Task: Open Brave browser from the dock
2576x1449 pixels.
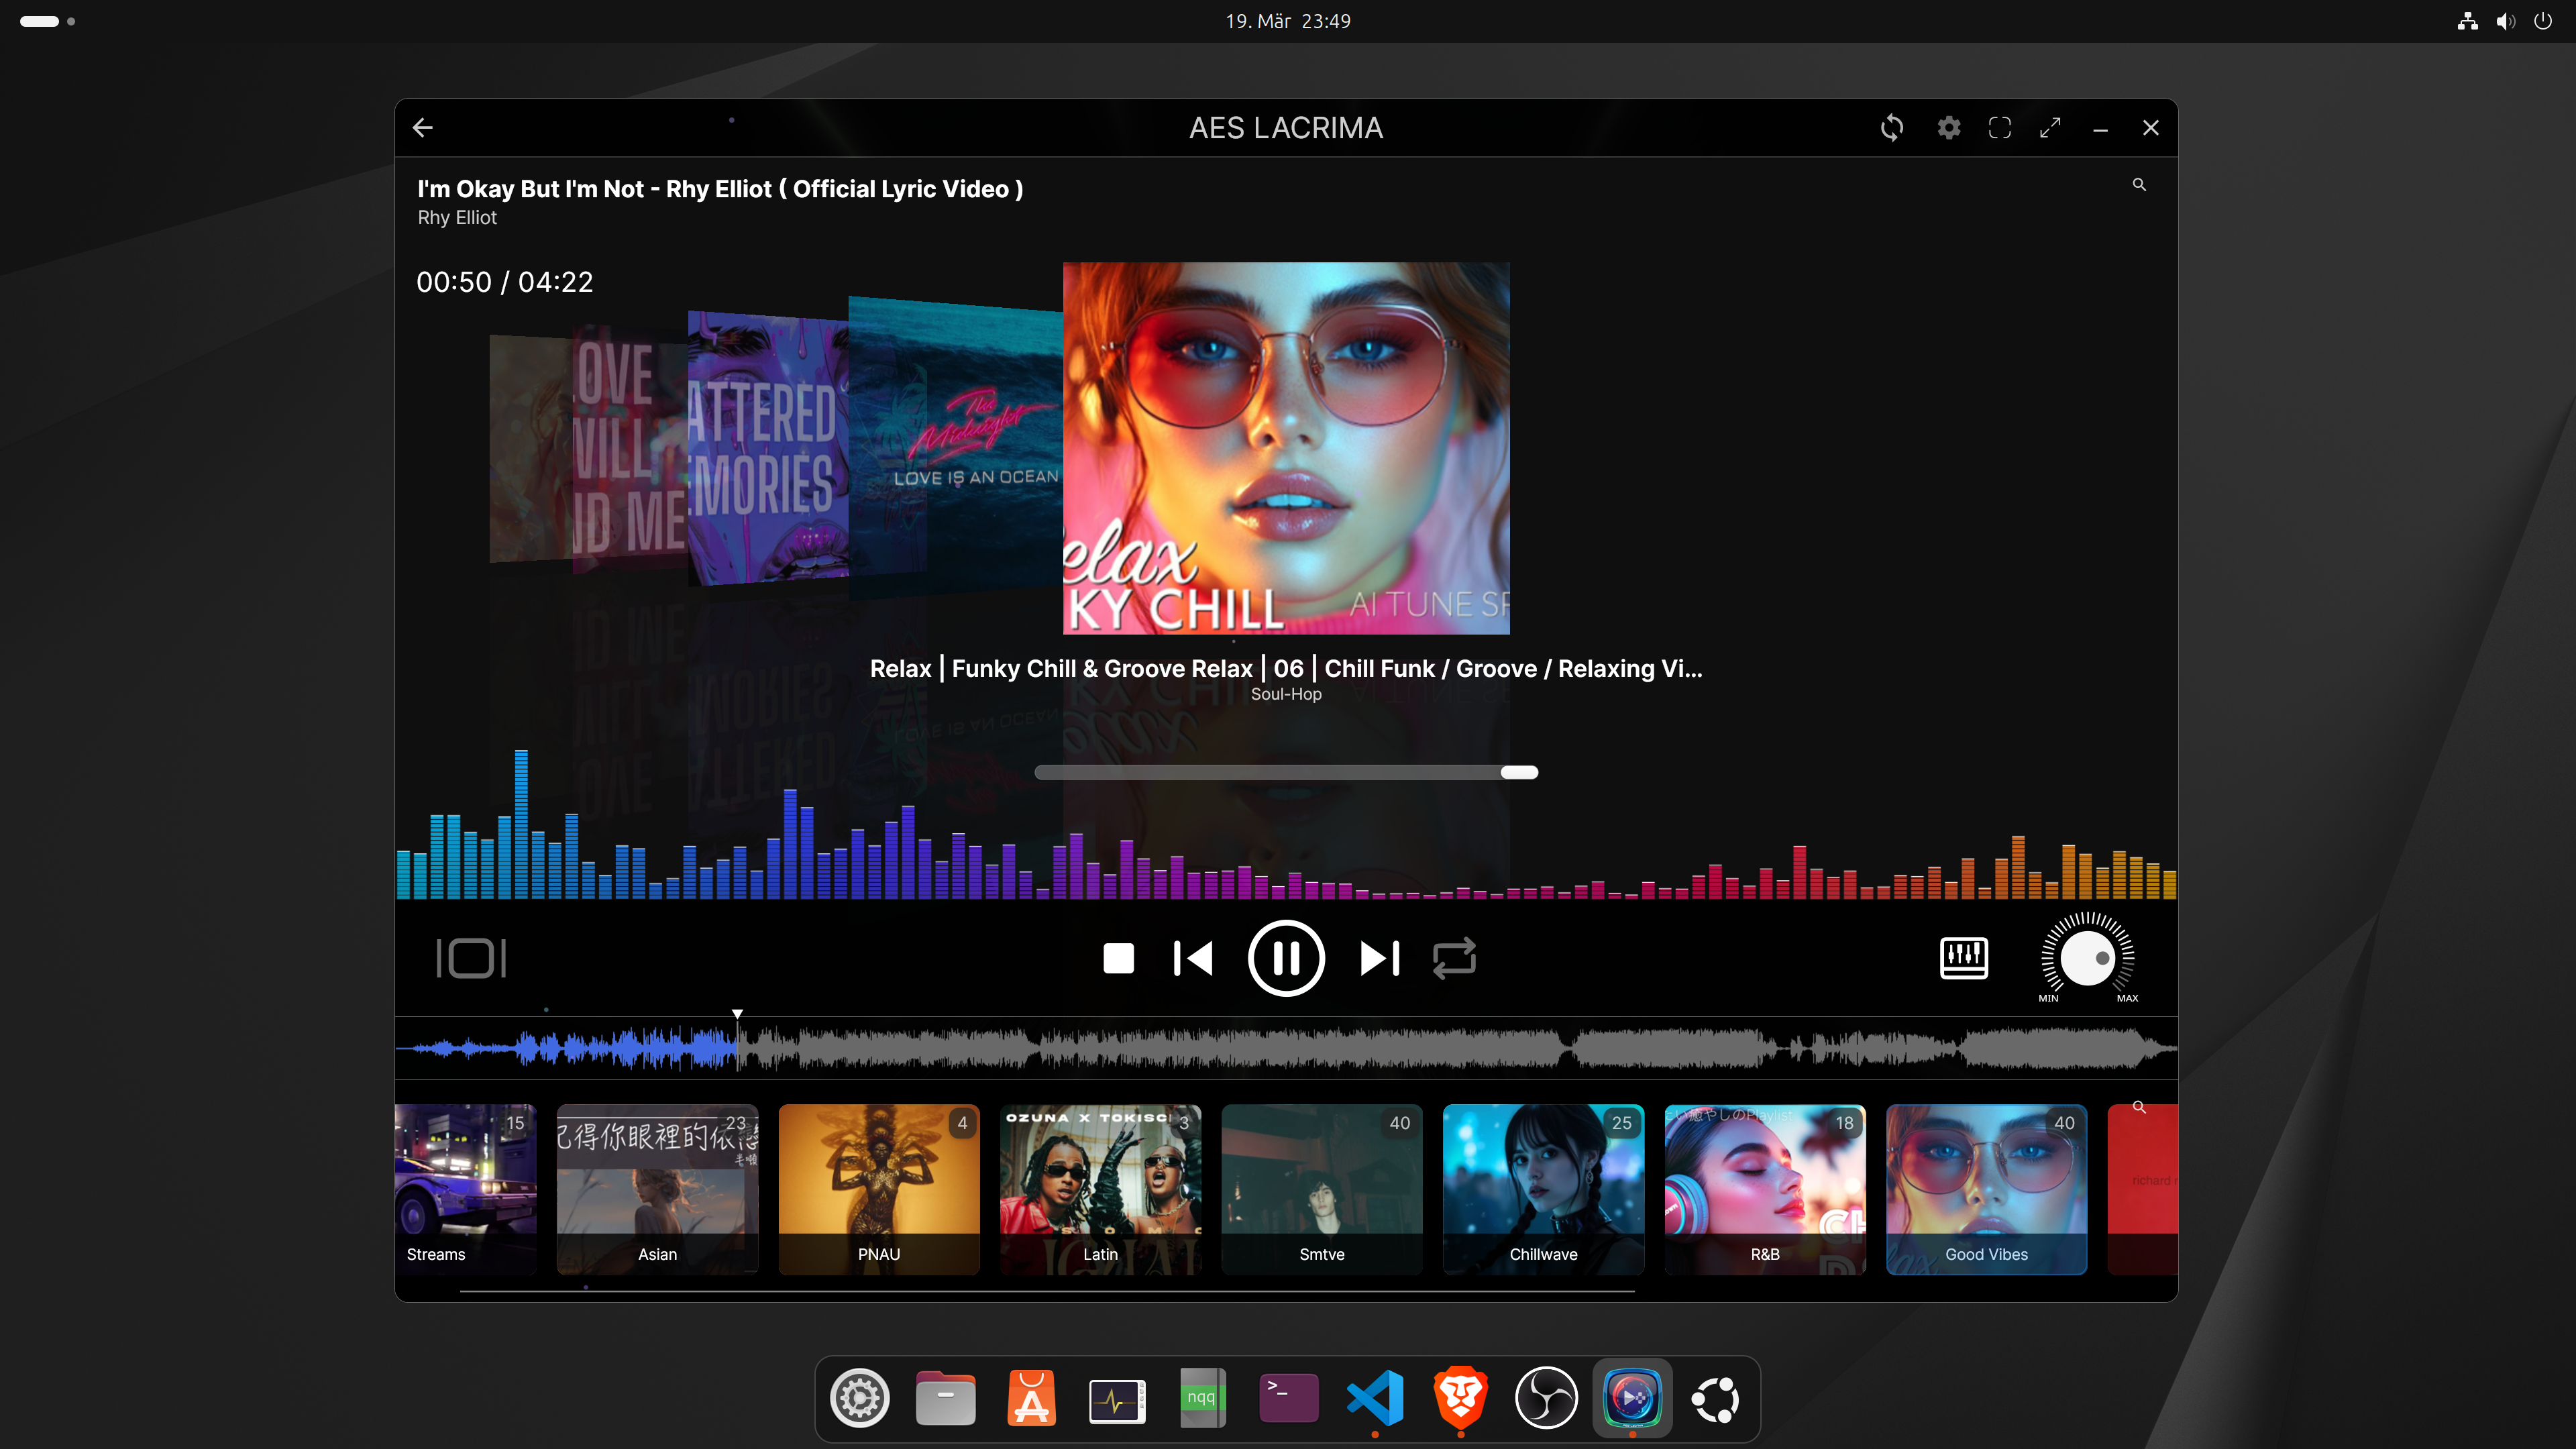Action: [1460, 1398]
